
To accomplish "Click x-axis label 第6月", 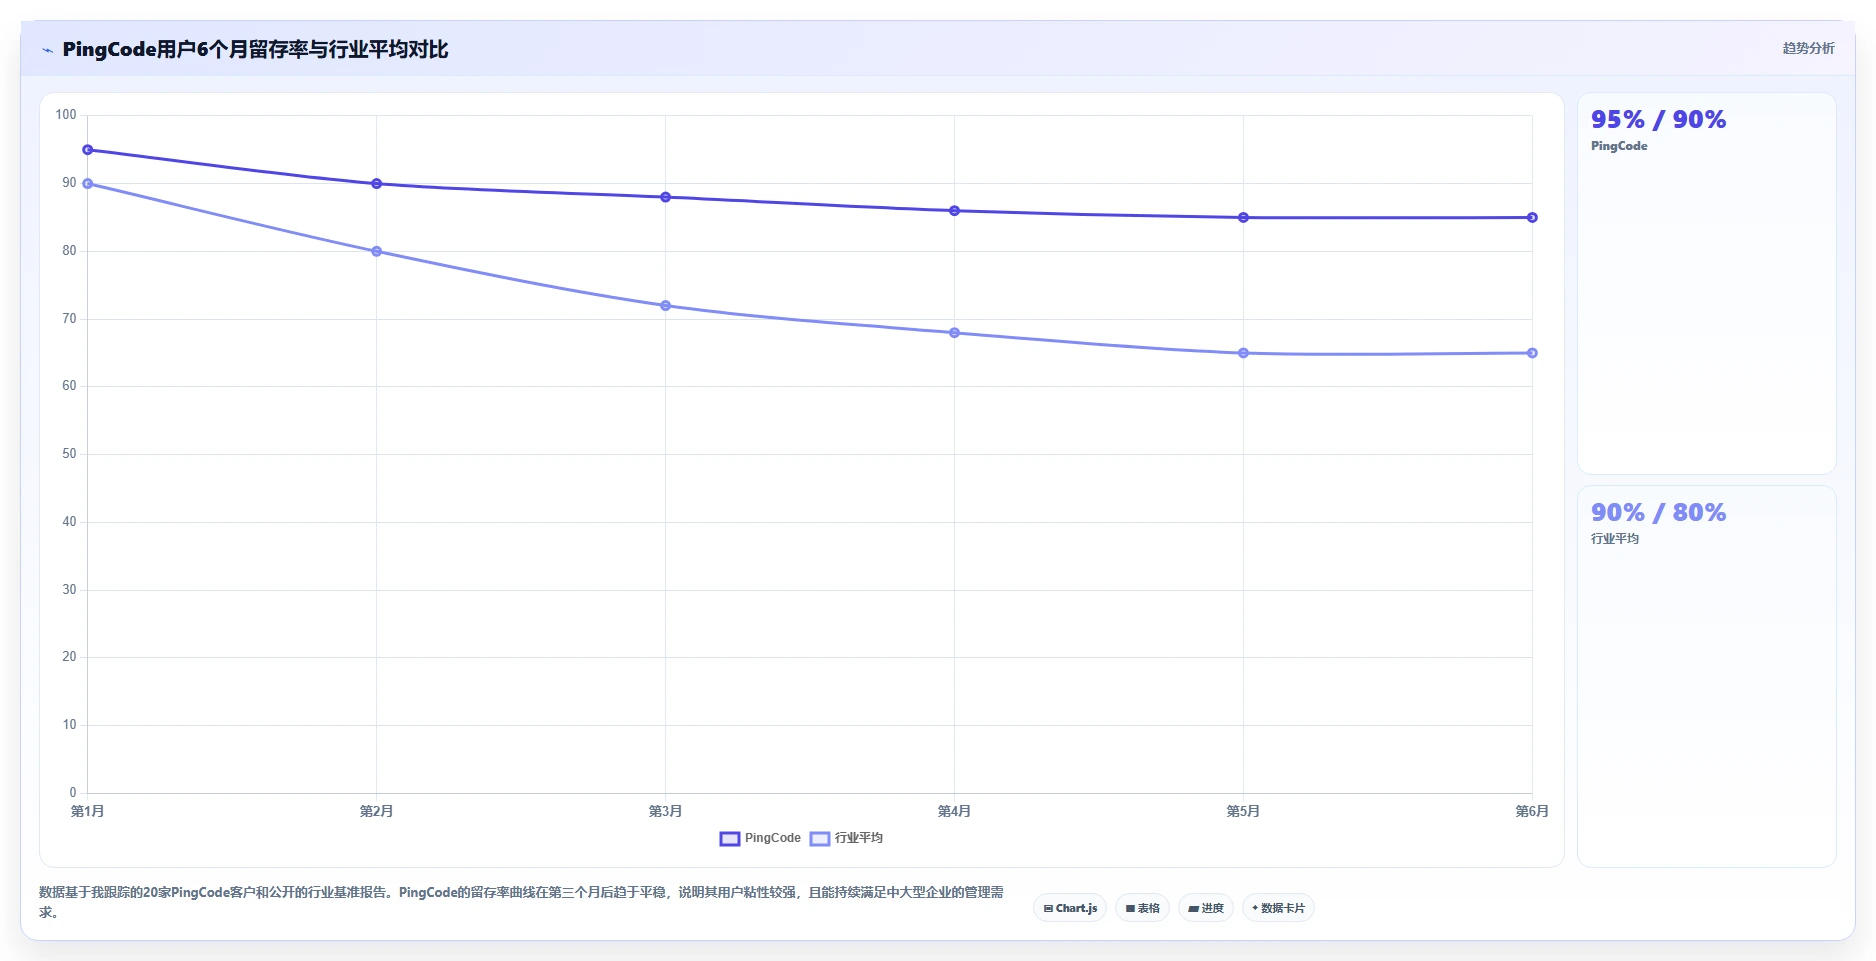I will tap(1532, 811).
